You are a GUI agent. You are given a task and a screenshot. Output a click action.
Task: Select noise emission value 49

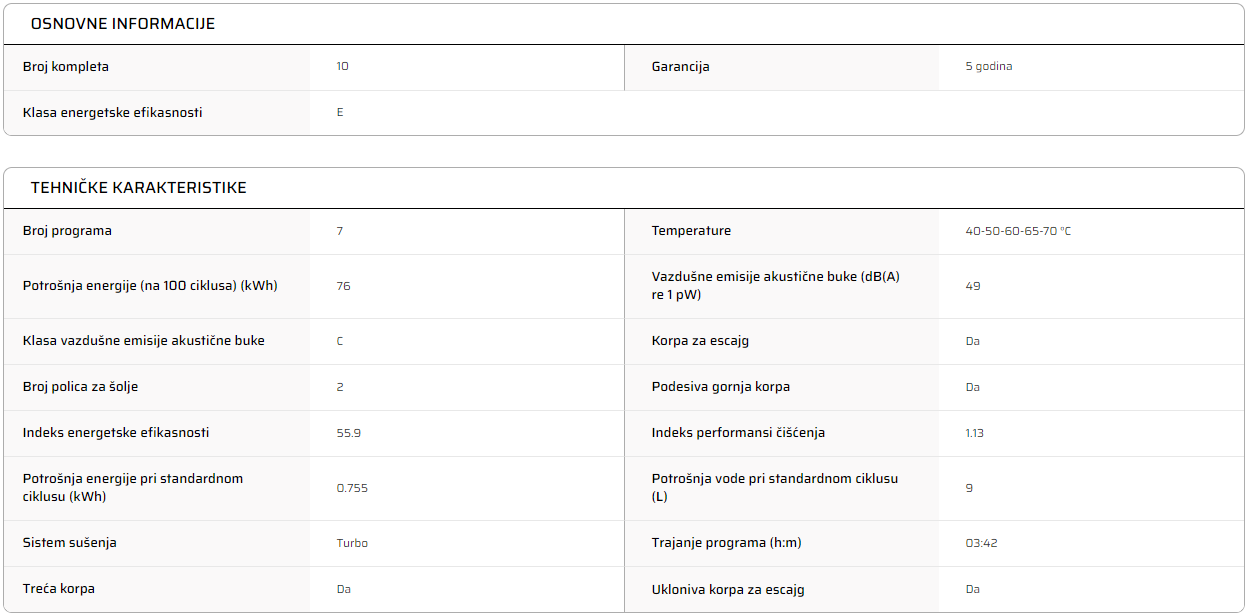click(973, 286)
